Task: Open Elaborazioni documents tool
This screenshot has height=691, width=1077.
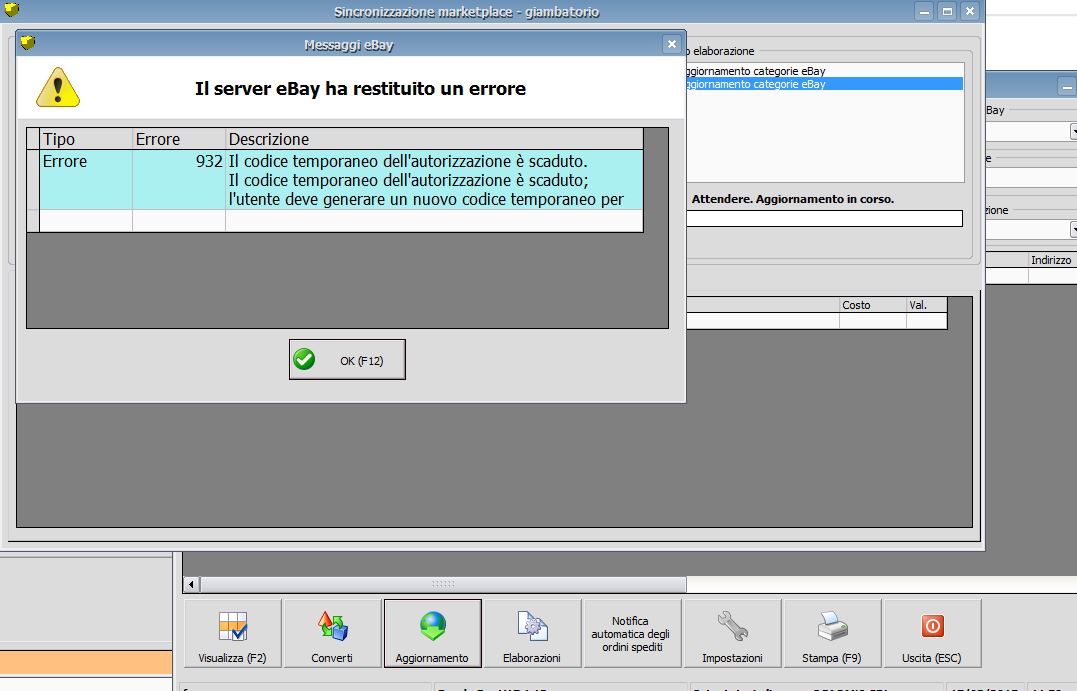Action: [532, 633]
